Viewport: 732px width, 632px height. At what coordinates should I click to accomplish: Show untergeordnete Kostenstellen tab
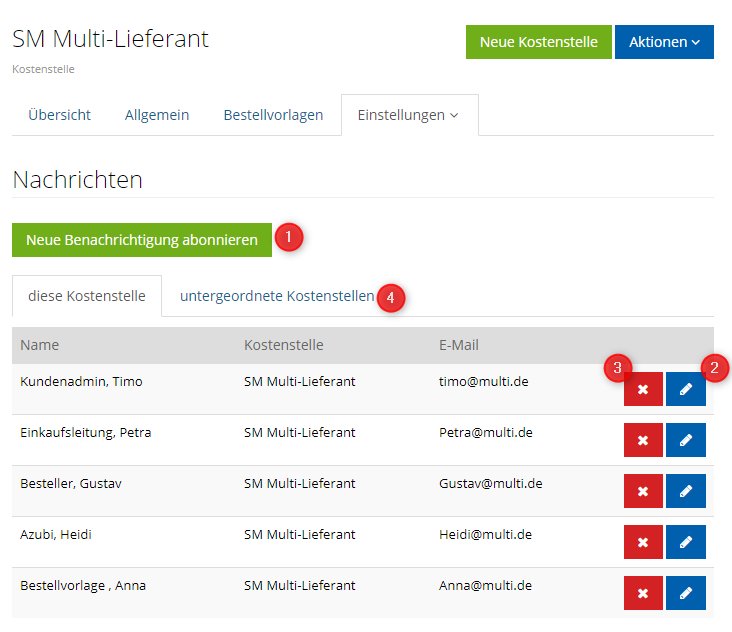(x=277, y=296)
